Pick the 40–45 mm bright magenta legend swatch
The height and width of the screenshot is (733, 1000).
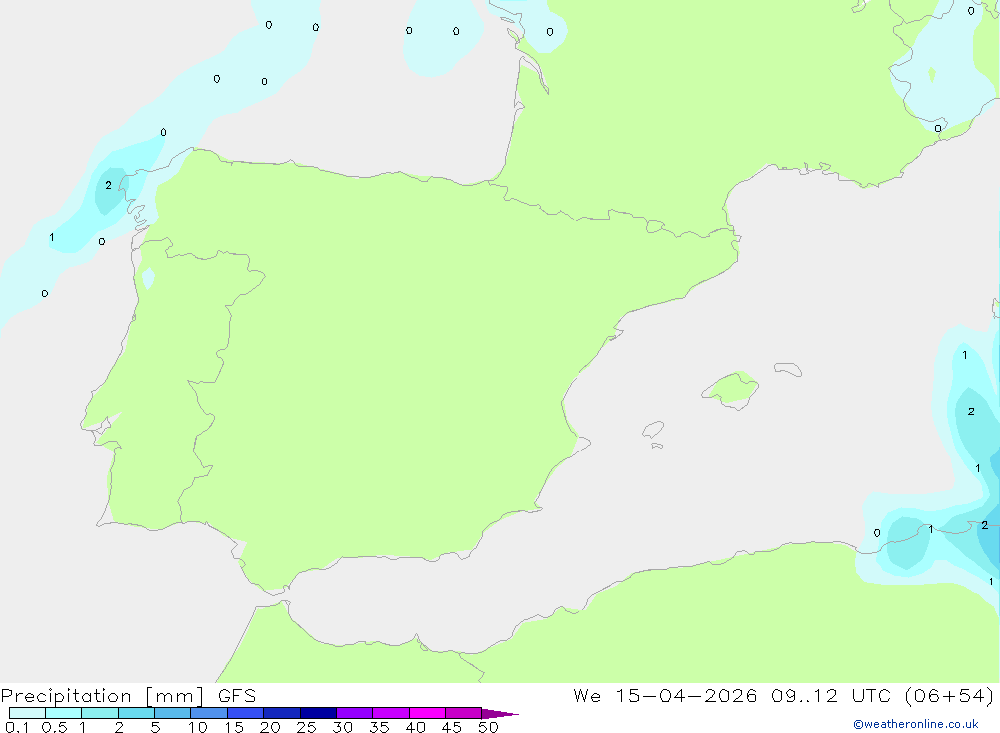(x=427, y=713)
